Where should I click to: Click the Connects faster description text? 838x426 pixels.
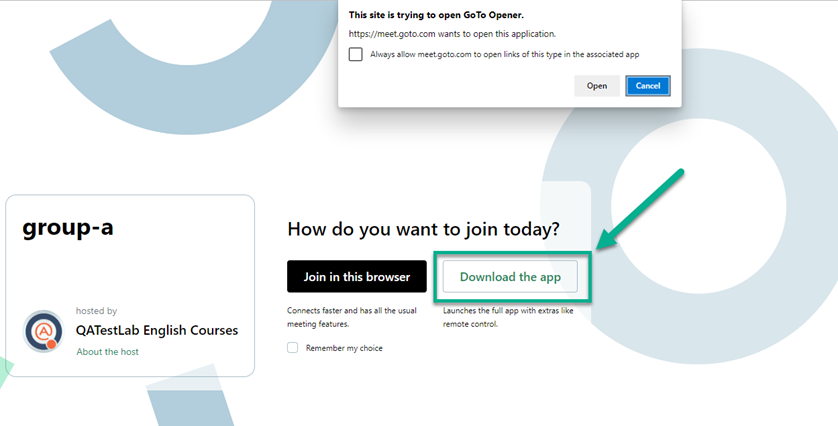352,317
